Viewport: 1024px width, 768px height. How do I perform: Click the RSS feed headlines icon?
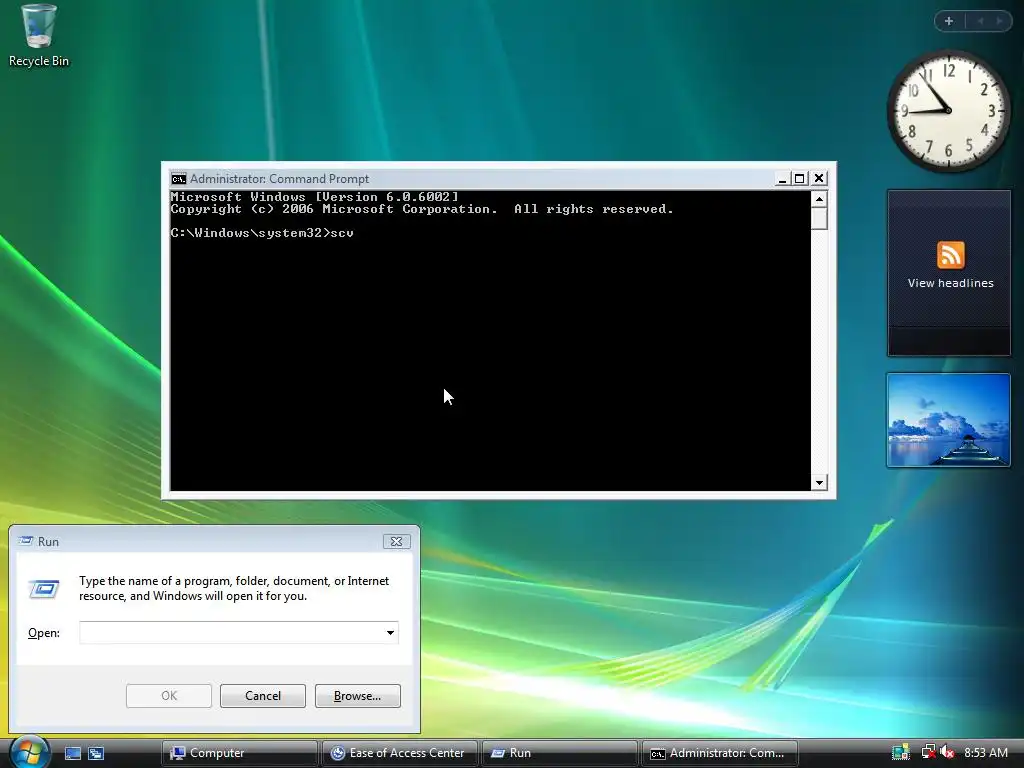[950, 255]
